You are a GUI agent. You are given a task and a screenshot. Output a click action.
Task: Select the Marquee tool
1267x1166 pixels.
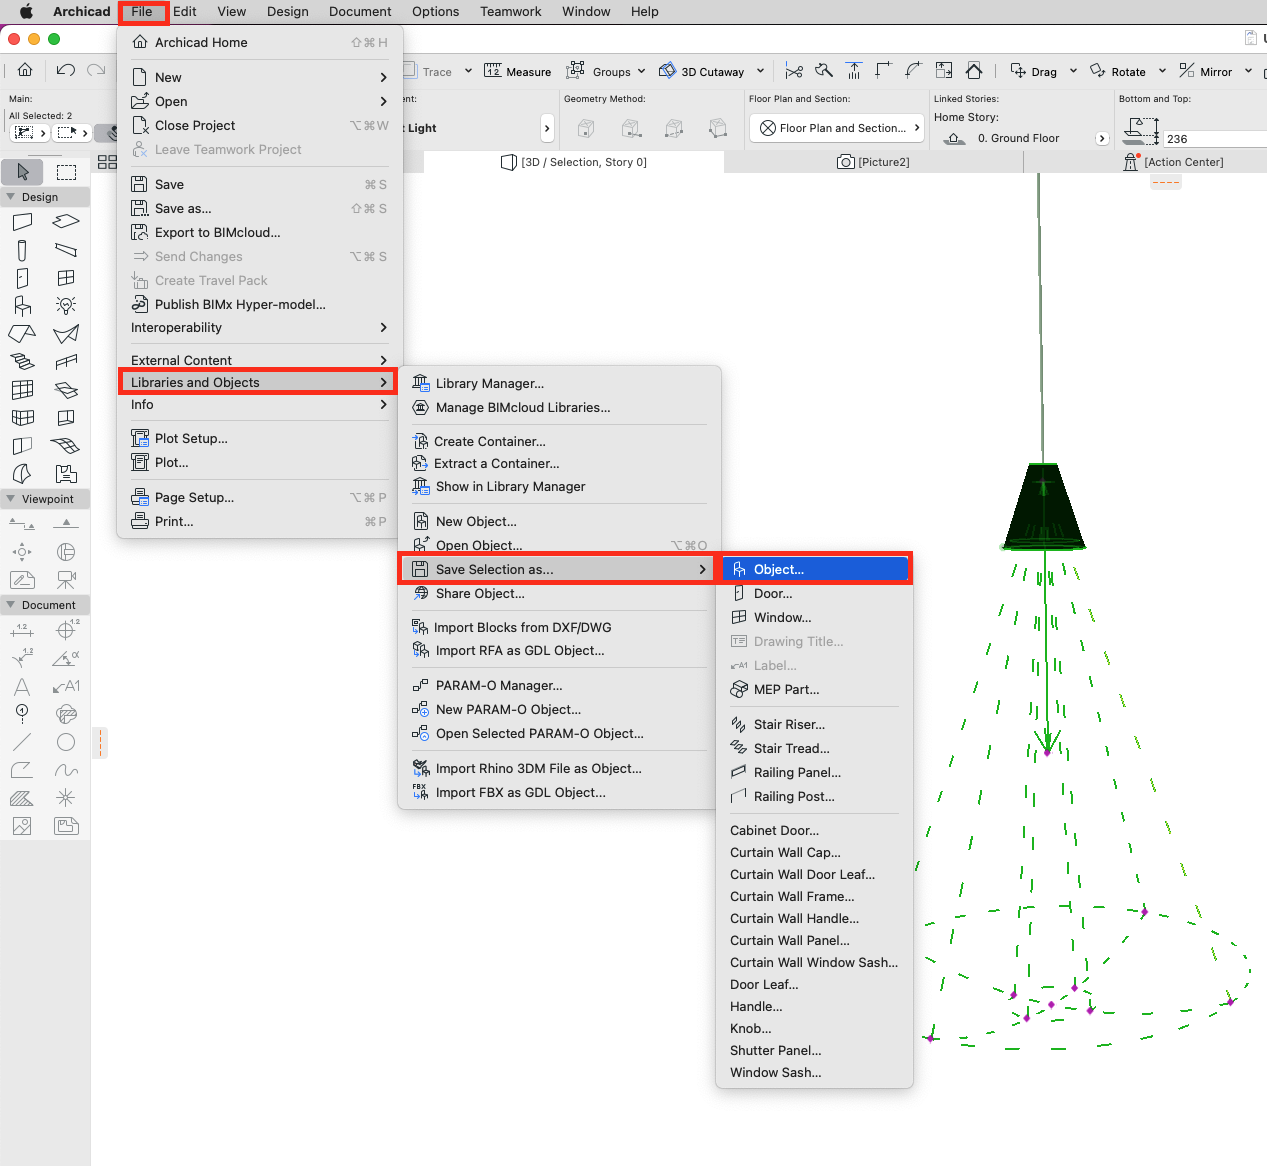pos(66,172)
